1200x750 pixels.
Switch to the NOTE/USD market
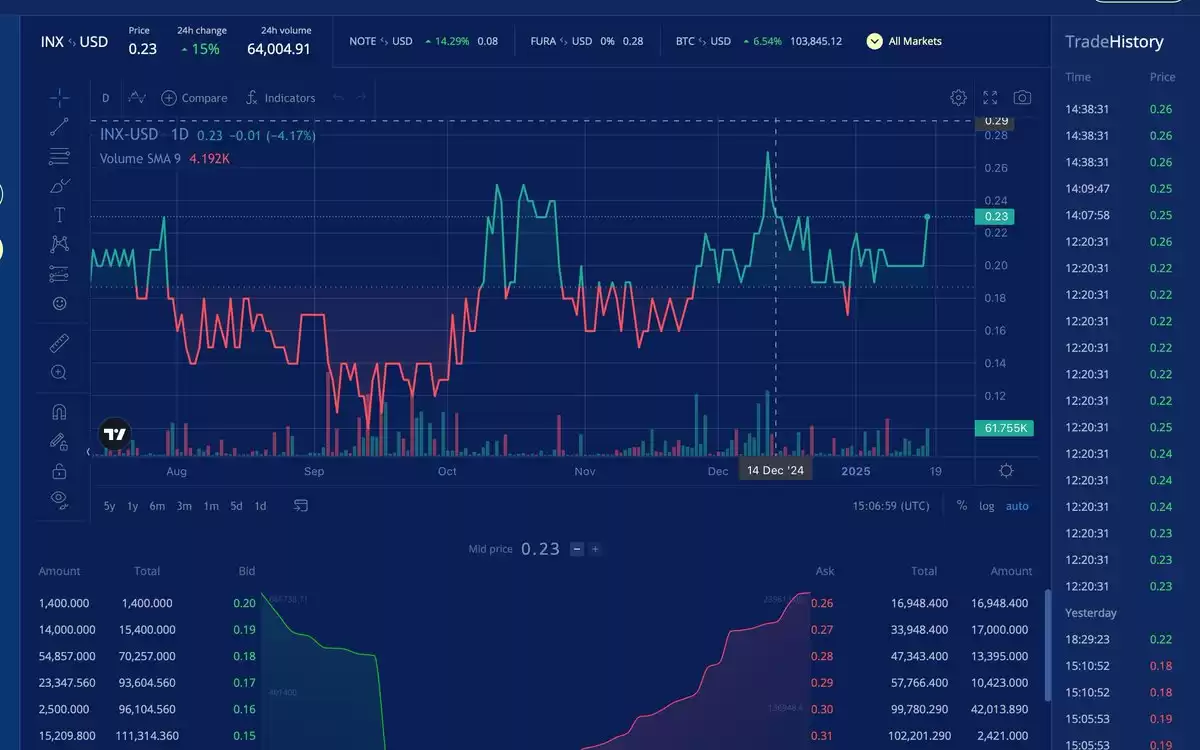point(423,41)
